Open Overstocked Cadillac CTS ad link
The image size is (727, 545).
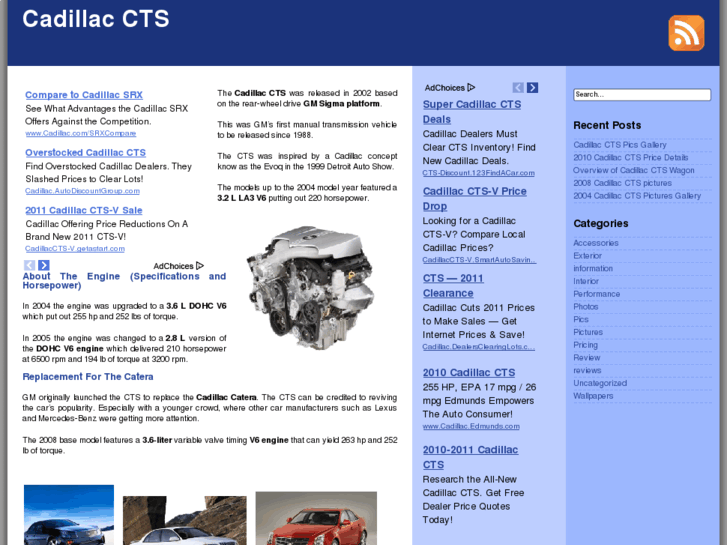[x=85, y=153]
